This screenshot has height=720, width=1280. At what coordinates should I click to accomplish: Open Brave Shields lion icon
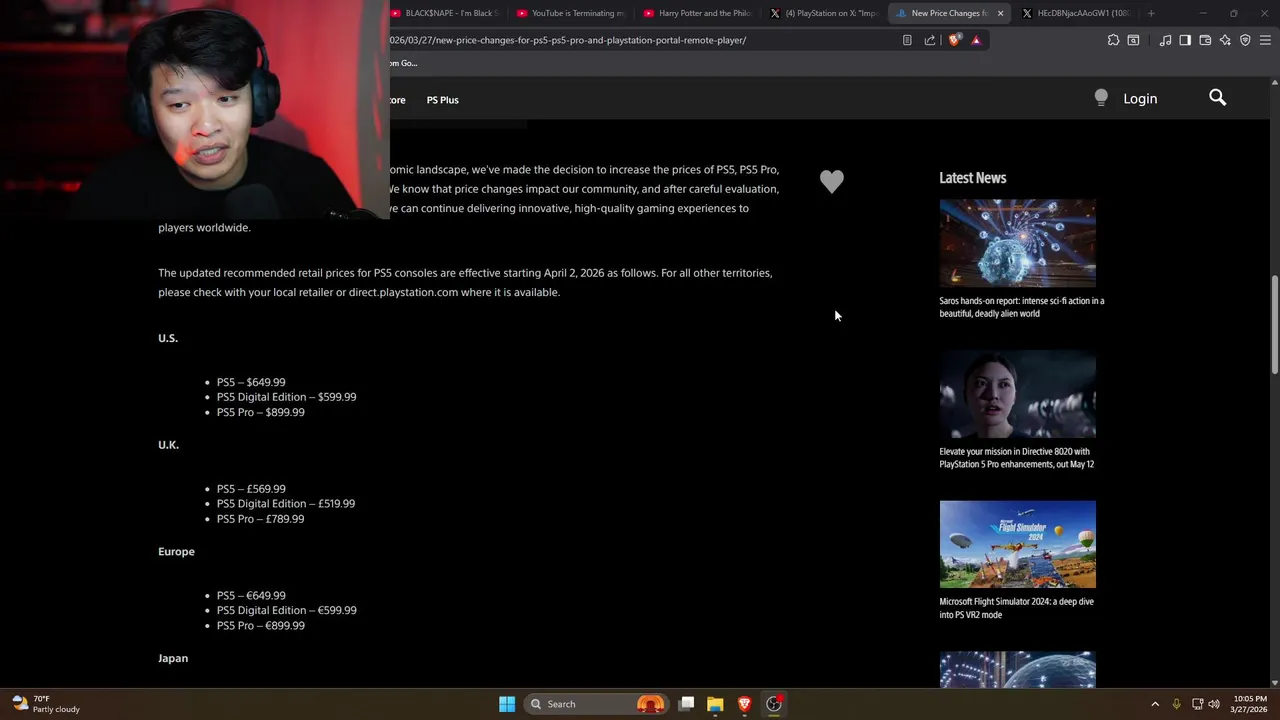[954, 40]
